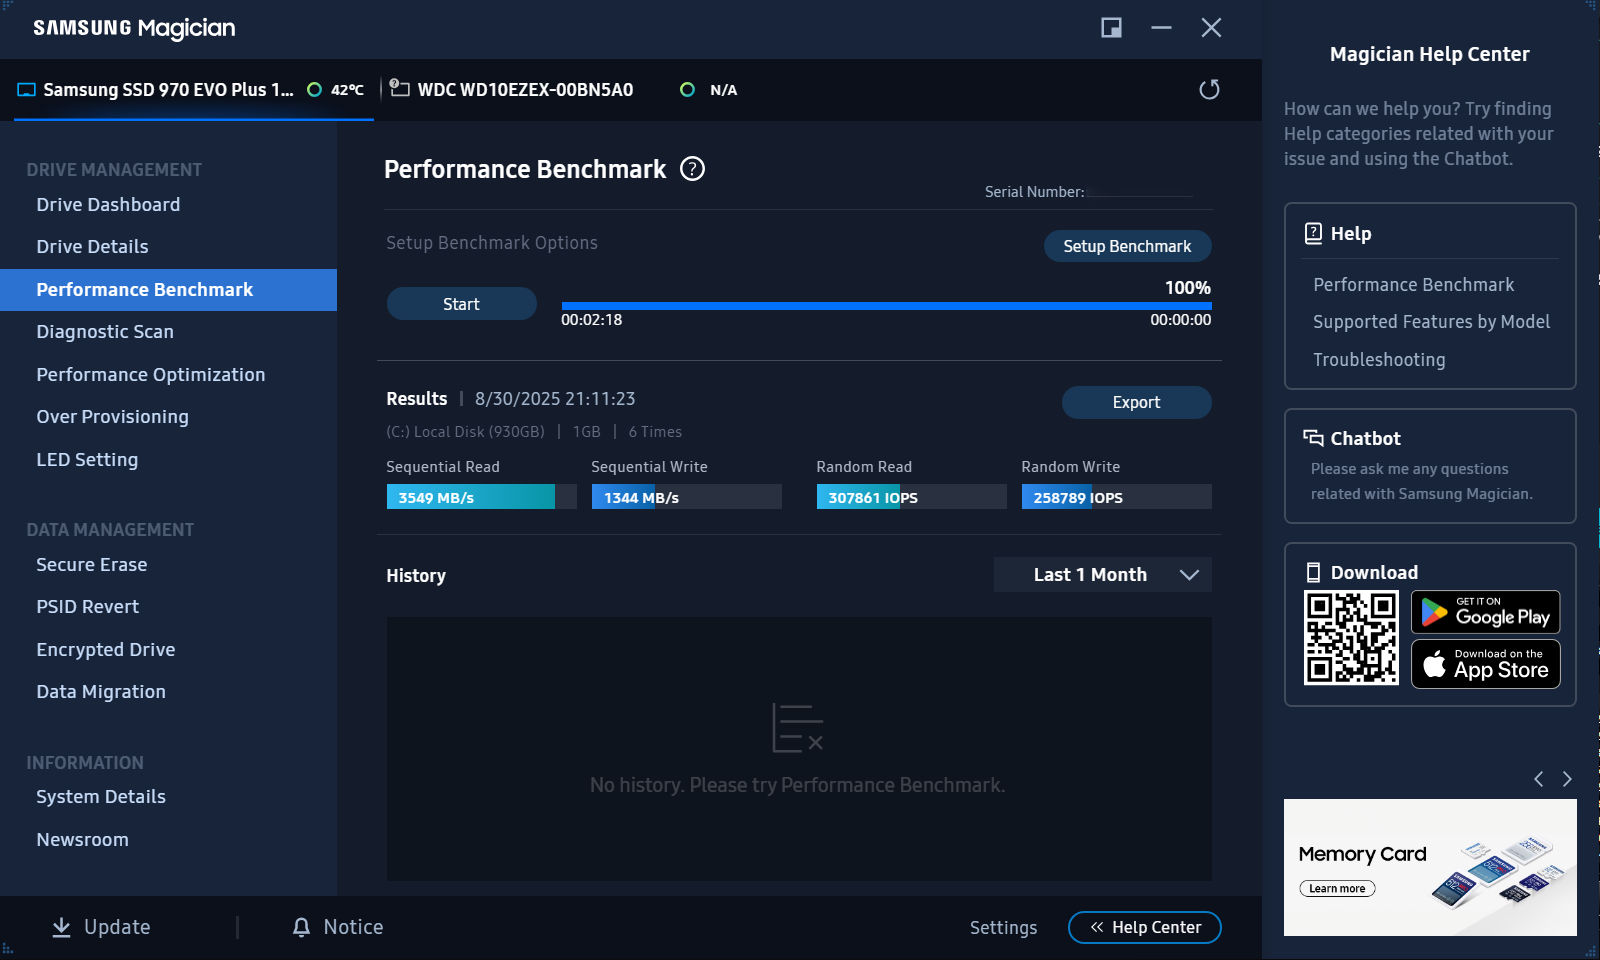Click the Samsung SSD health status circle
1600x960 pixels.
314,90
